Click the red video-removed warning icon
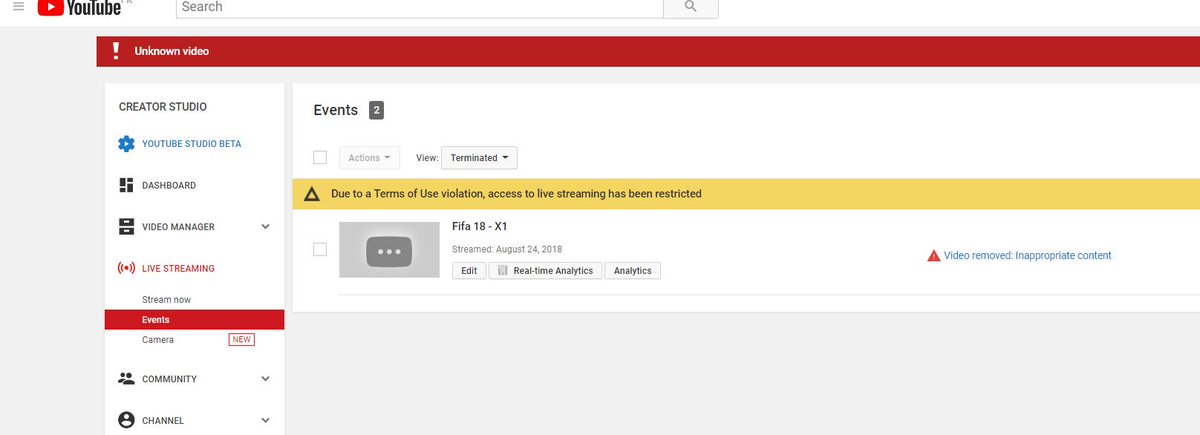1200x435 pixels. [x=934, y=256]
